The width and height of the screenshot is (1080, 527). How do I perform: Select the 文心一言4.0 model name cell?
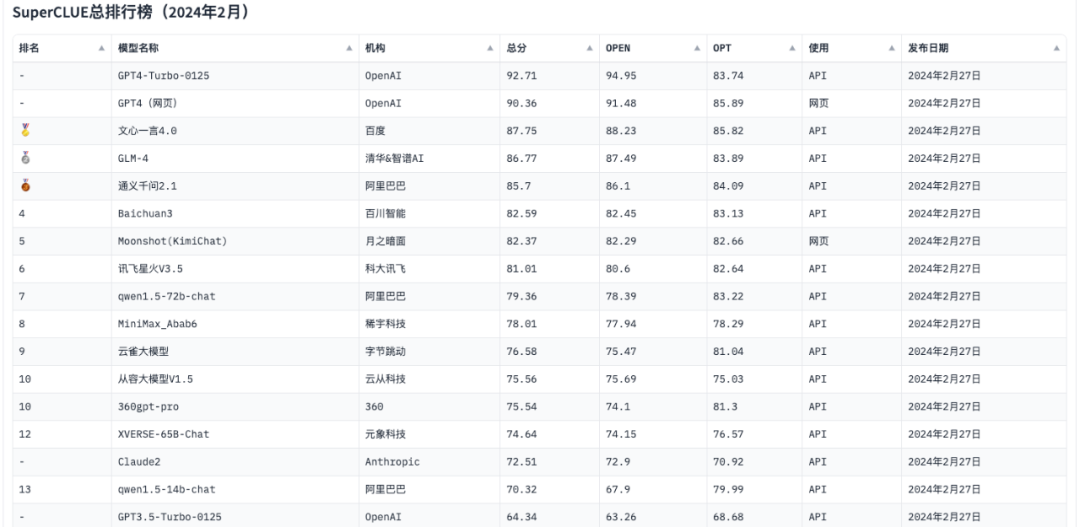[236, 131]
